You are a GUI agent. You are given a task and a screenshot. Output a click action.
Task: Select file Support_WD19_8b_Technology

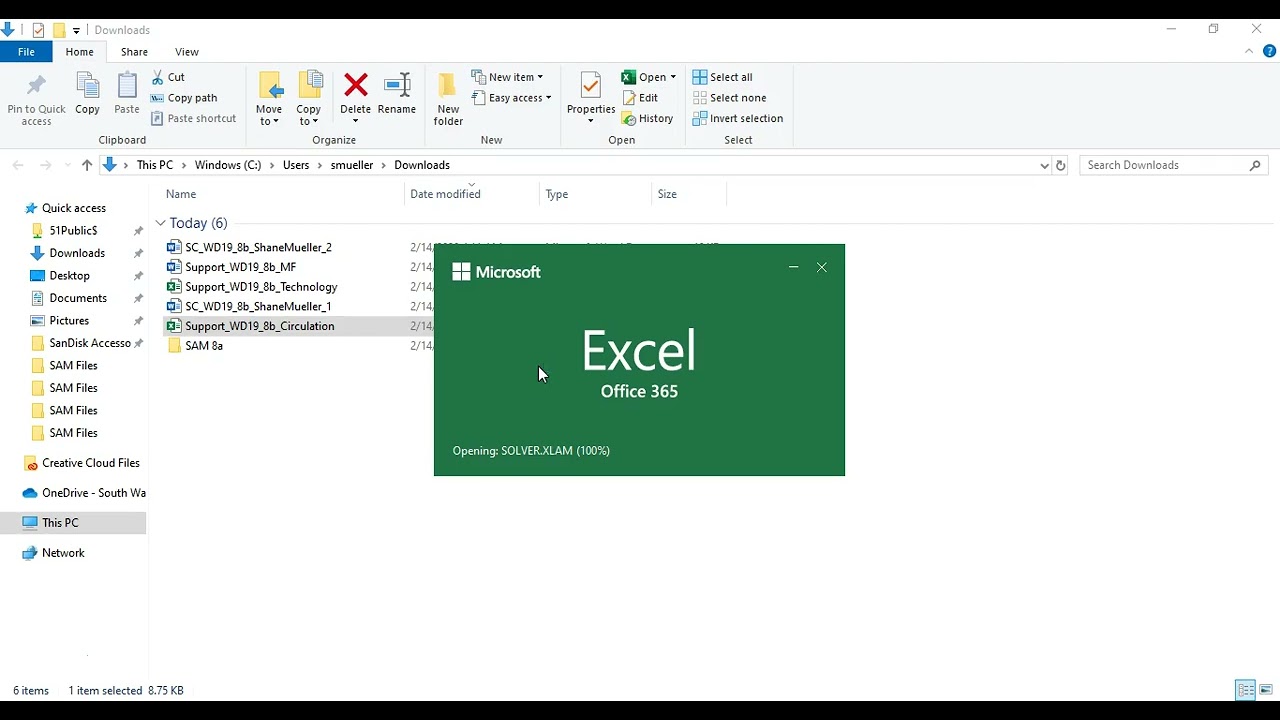tap(261, 287)
